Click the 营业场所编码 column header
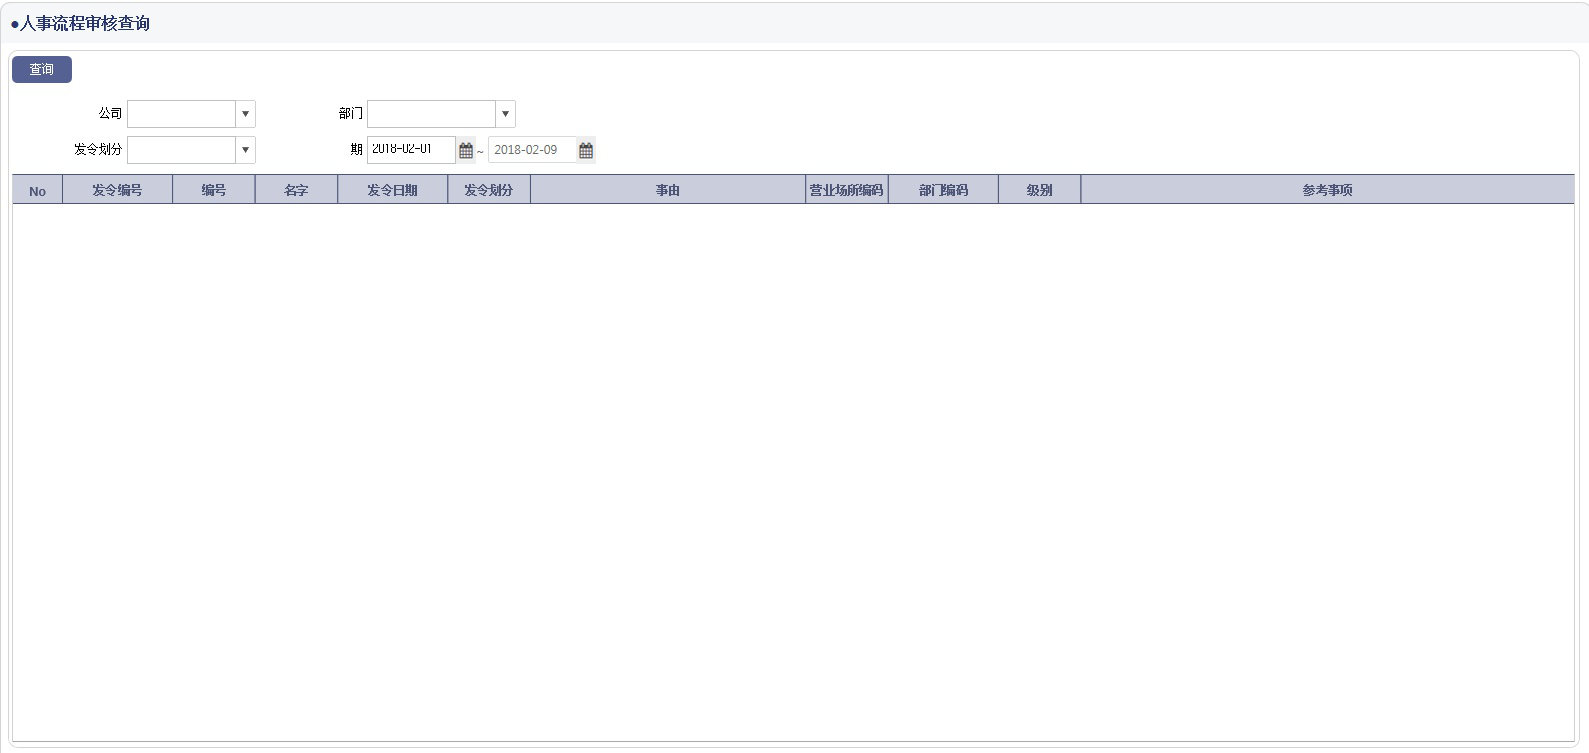This screenshot has width=1589, height=753. click(846, 190)
